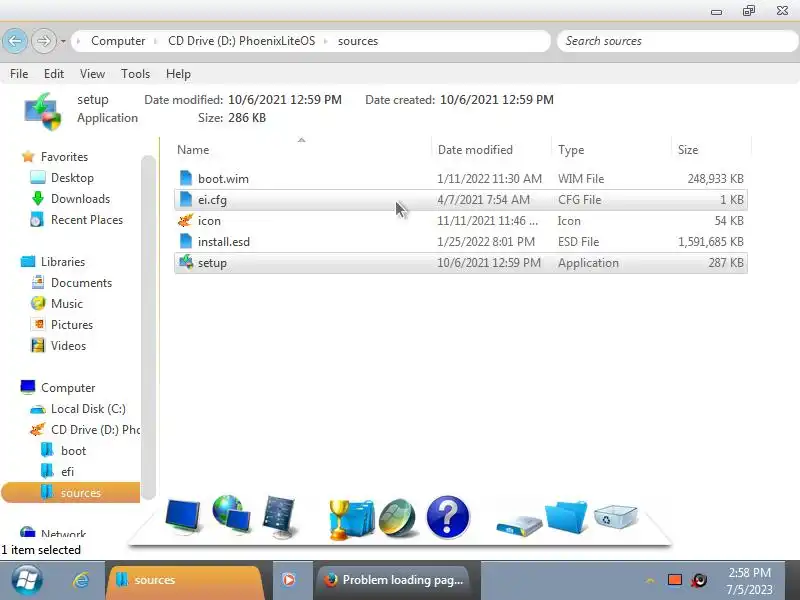Viewport: 800px width, 600px height.
Task: Open the Windows Start button
Action: [27, 580]
